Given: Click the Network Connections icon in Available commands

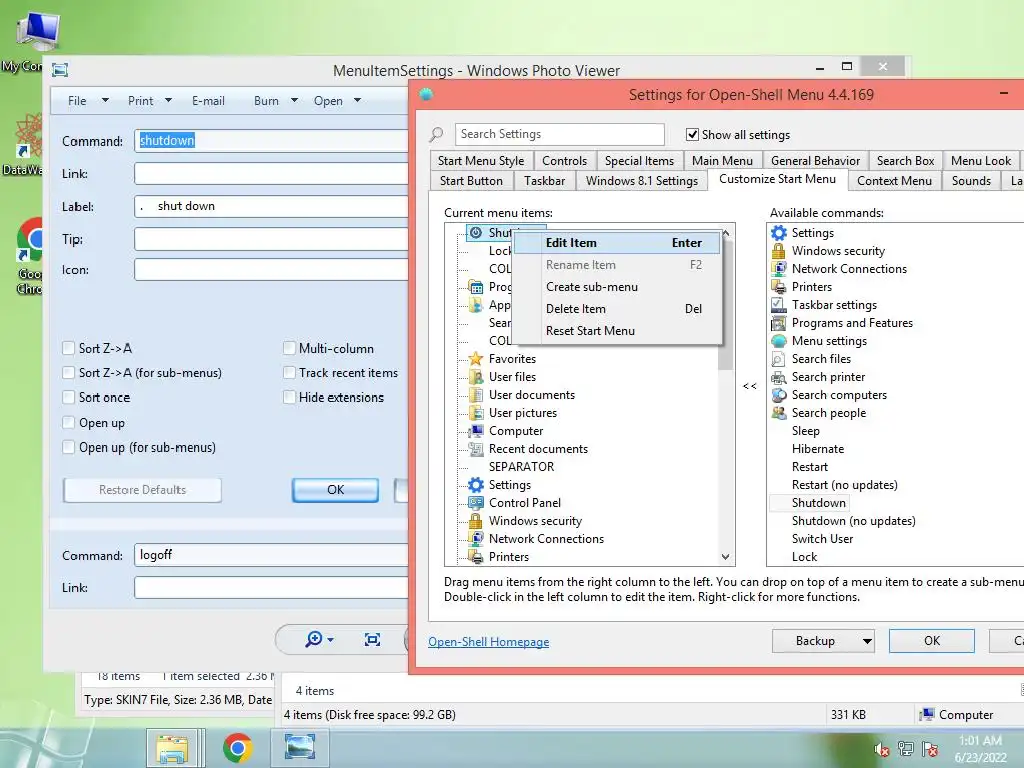Looking at the screenshot, I should 778,268.
